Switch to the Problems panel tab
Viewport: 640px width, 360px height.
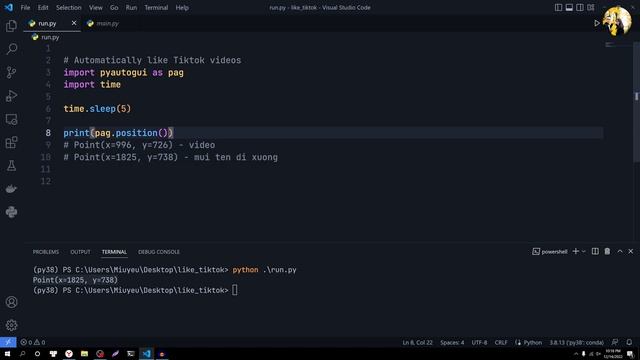[x=46, y=252]
